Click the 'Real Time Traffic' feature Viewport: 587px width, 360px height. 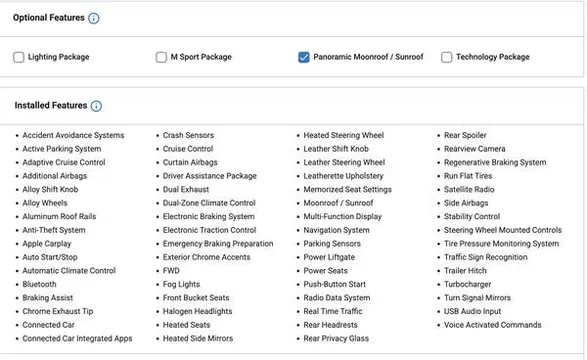[333, 311]
